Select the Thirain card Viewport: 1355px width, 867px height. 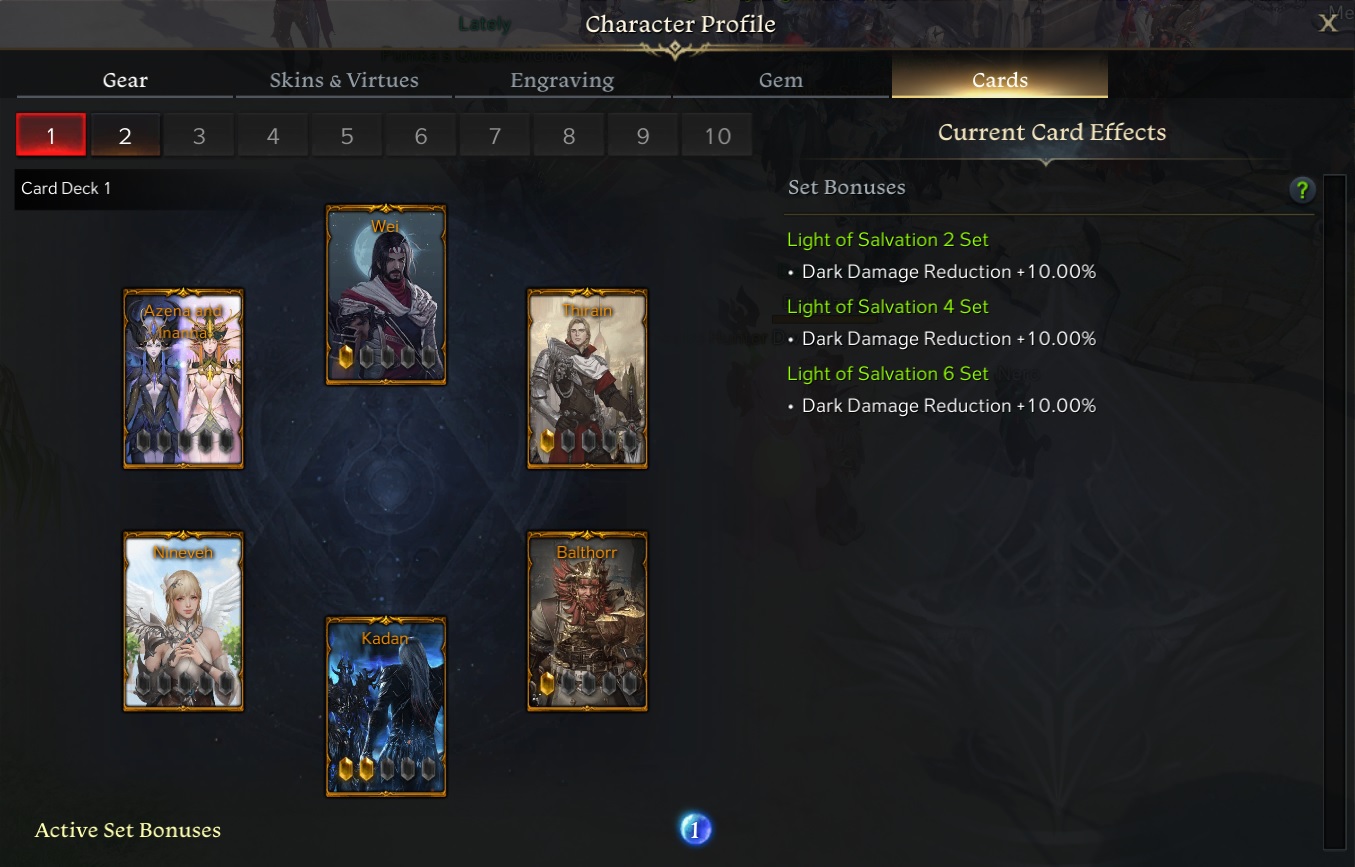point(588,379)
